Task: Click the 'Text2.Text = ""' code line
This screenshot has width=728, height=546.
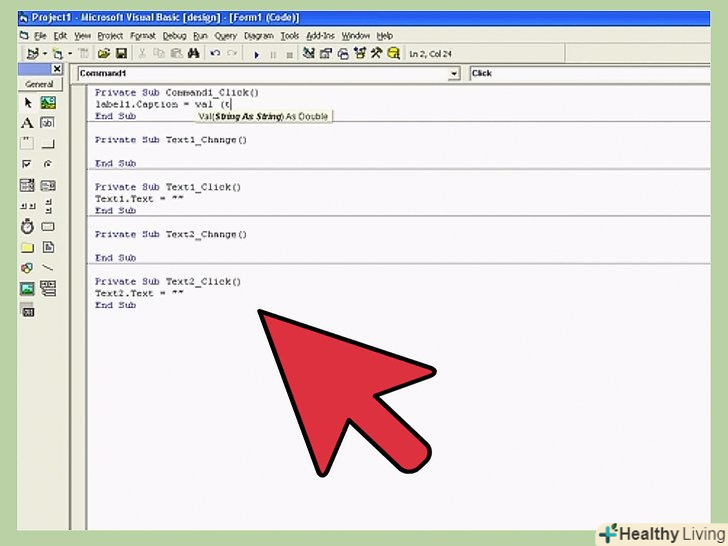Action: tap(139, 293)
